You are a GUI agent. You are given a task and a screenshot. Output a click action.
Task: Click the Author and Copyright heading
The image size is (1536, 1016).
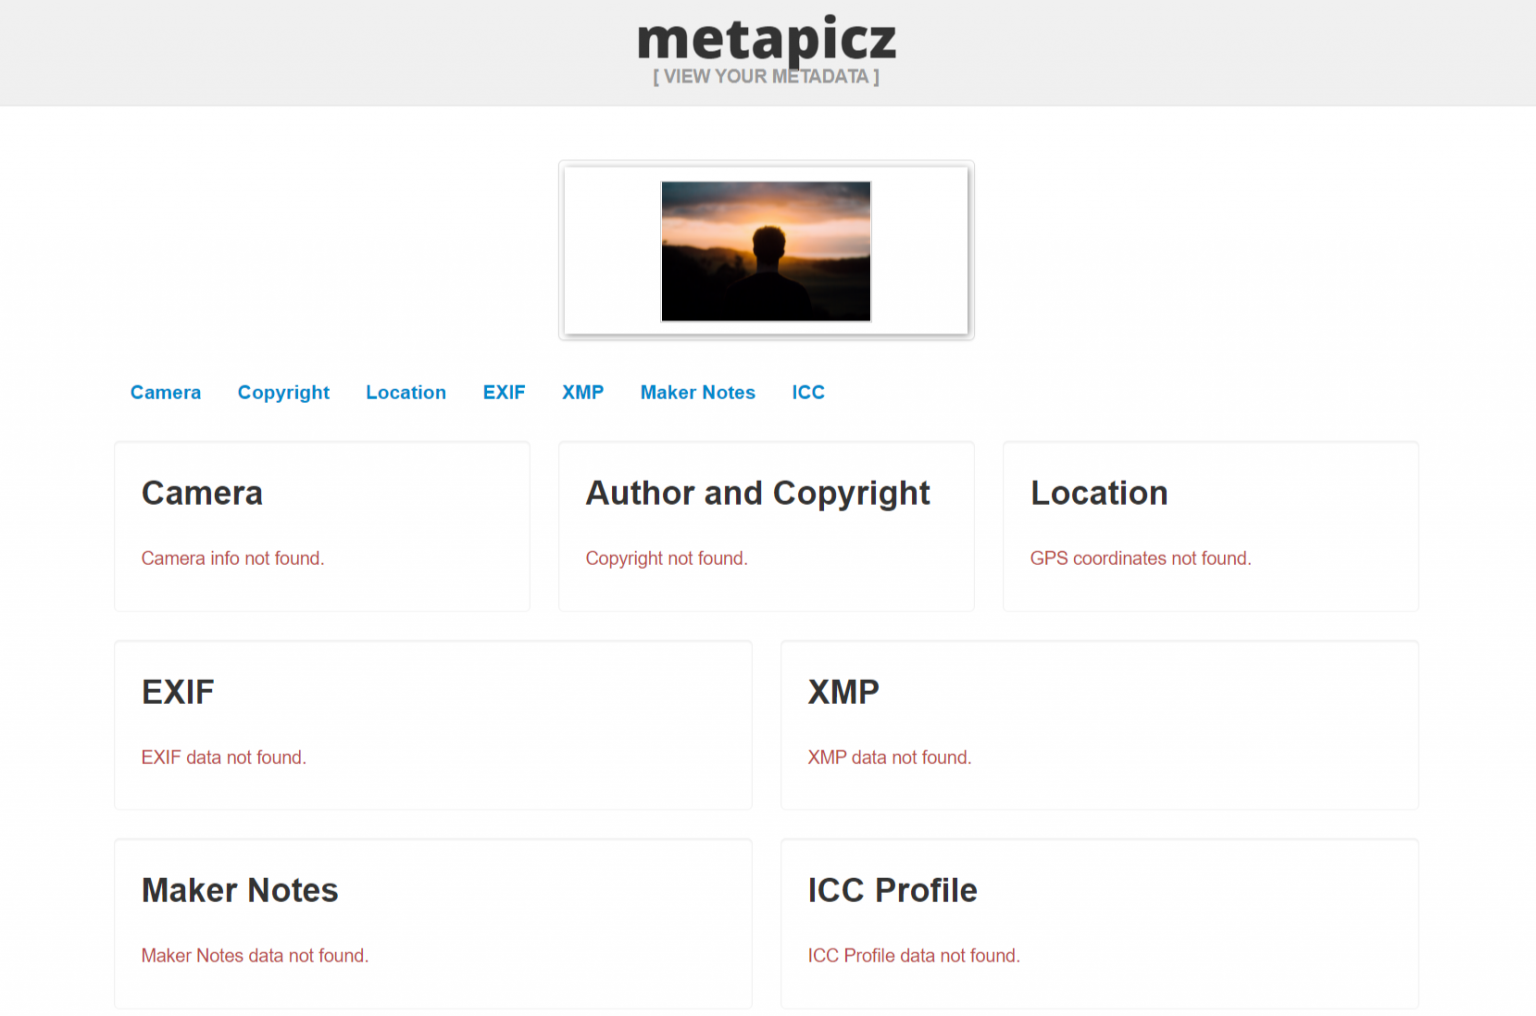tap(757, 493)
